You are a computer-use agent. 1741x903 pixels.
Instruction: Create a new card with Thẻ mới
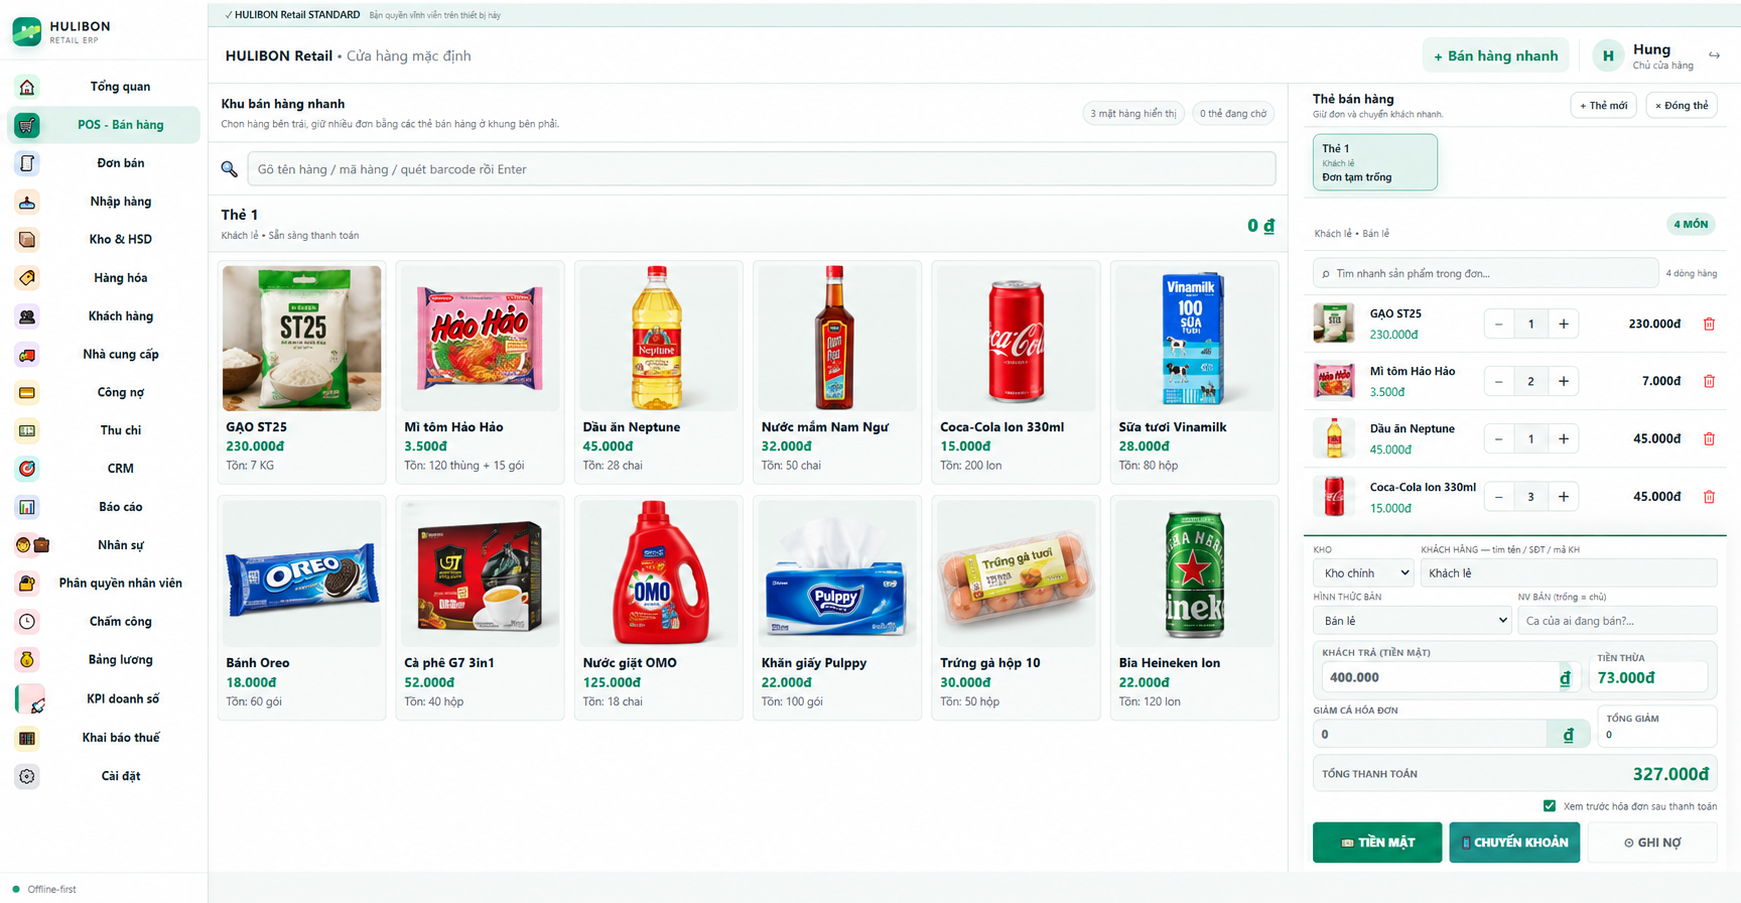(1603, 106)
